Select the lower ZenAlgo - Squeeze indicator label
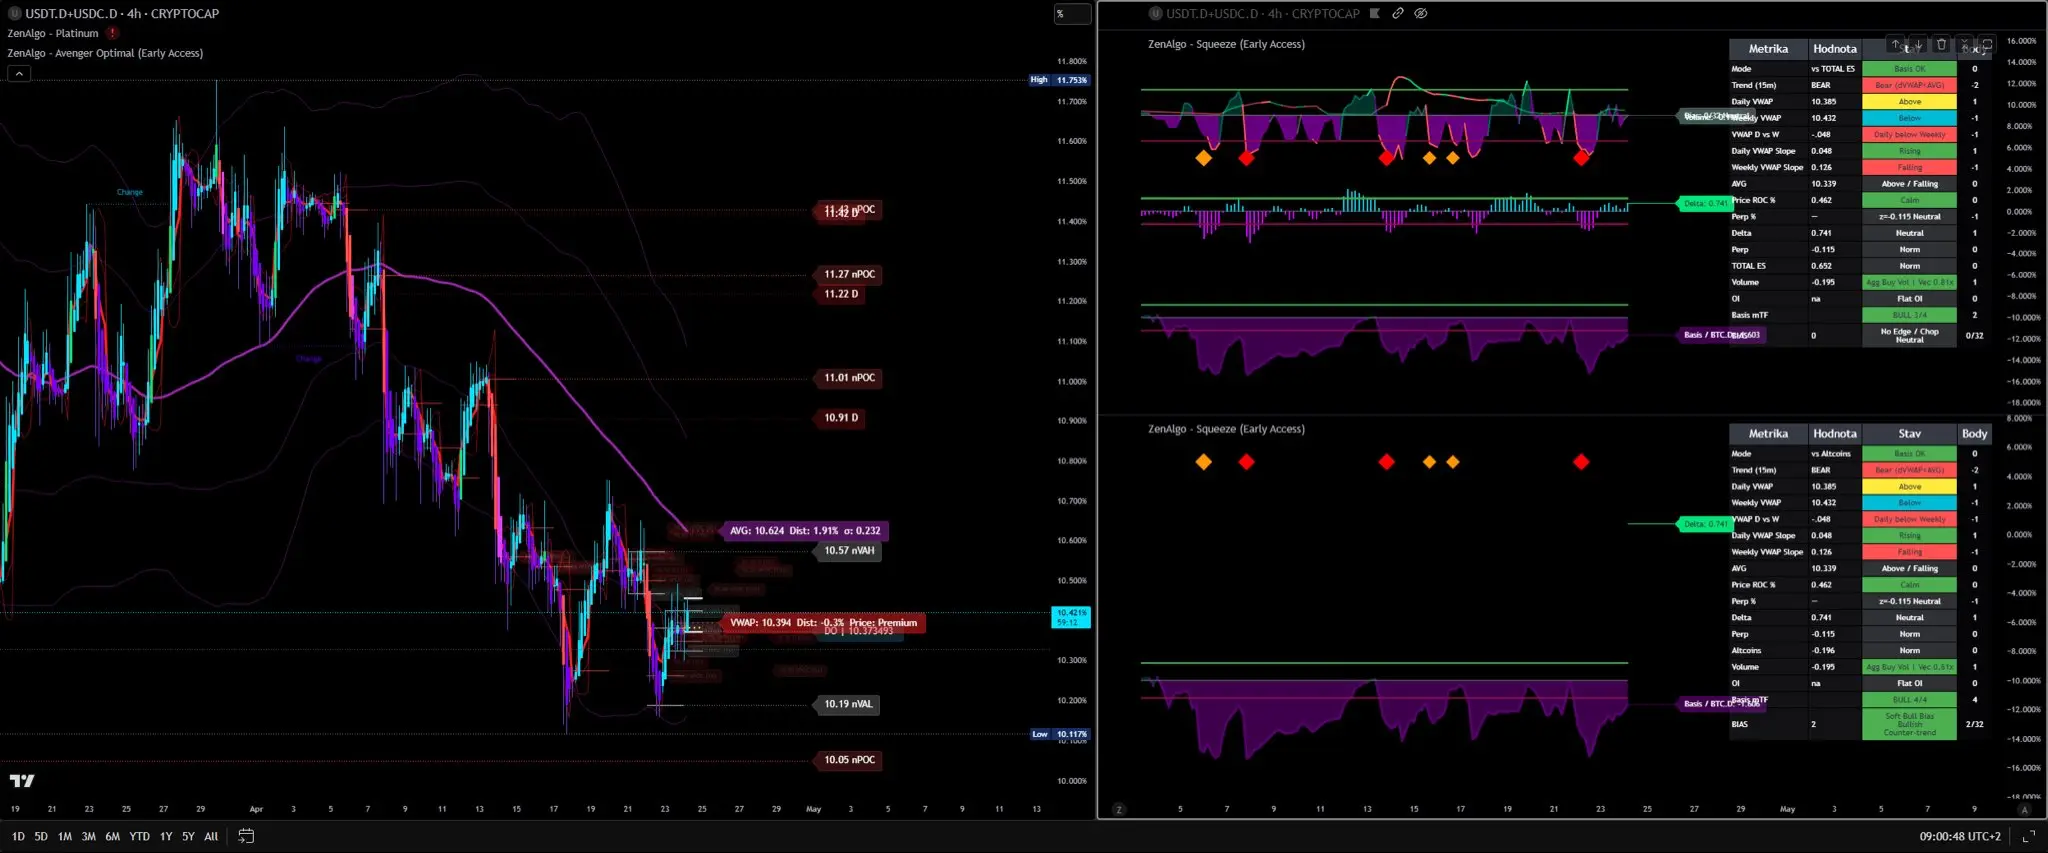This screenshot has height=853, width=2048. point(1226,429)
